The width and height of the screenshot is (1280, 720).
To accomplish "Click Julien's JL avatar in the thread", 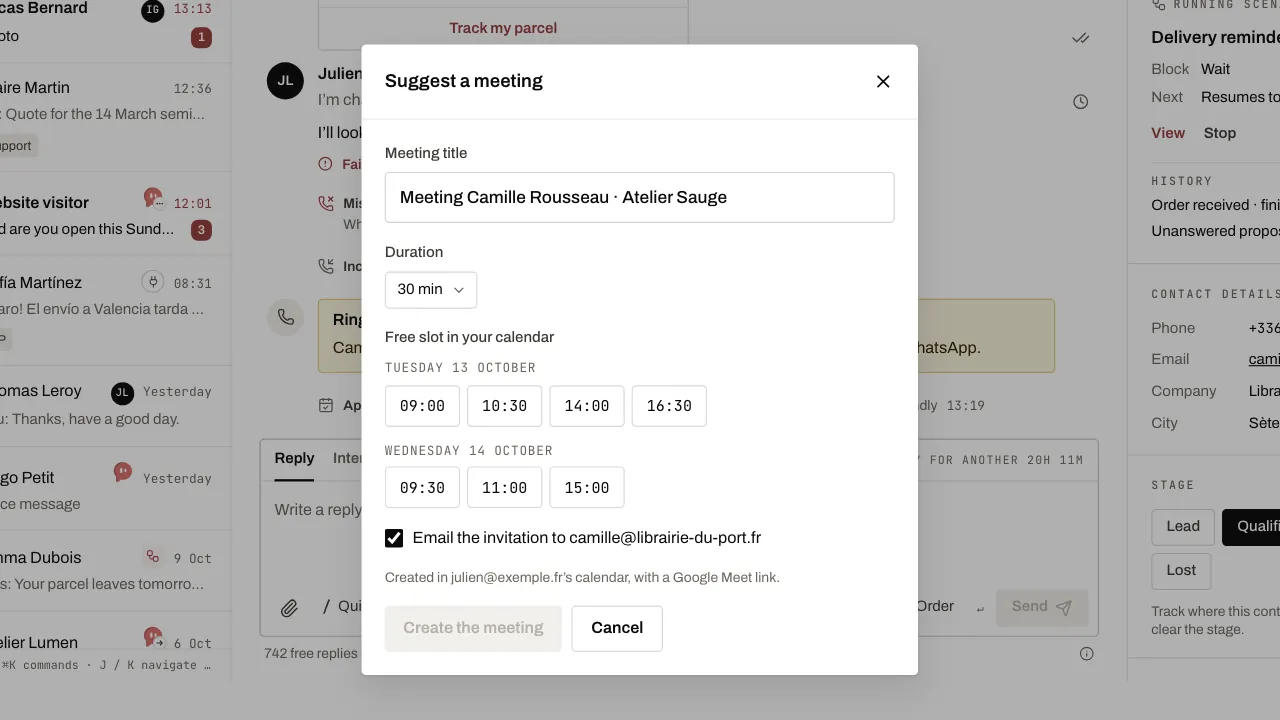I will tap(285, 80).
